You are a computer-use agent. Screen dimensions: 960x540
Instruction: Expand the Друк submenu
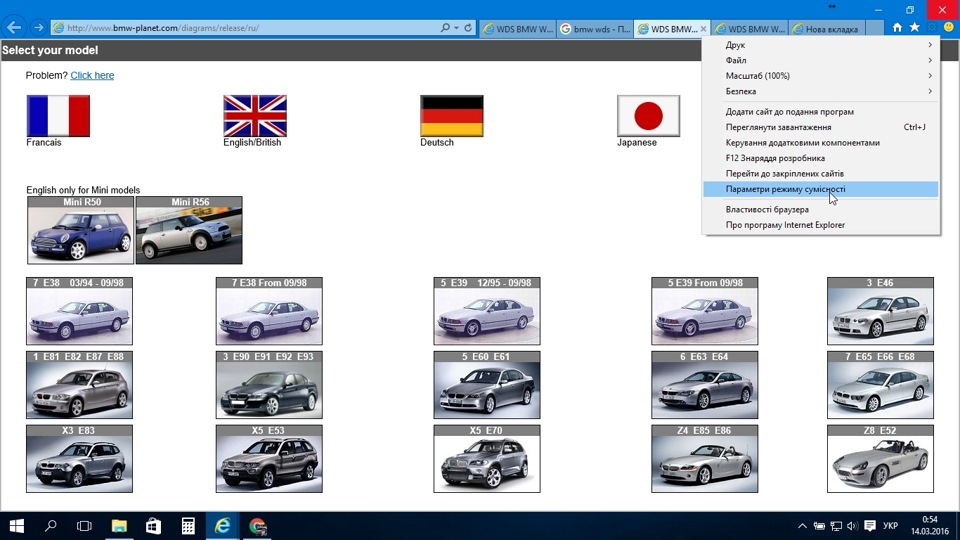tap(821, 45)
